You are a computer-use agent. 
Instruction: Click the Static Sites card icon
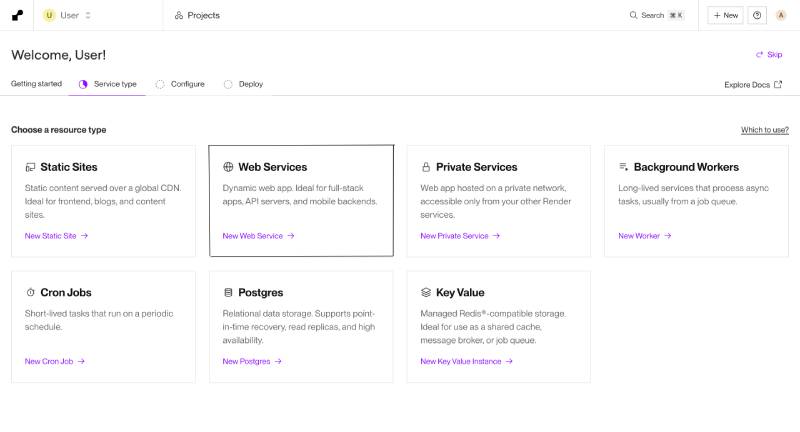coord(31,167)
